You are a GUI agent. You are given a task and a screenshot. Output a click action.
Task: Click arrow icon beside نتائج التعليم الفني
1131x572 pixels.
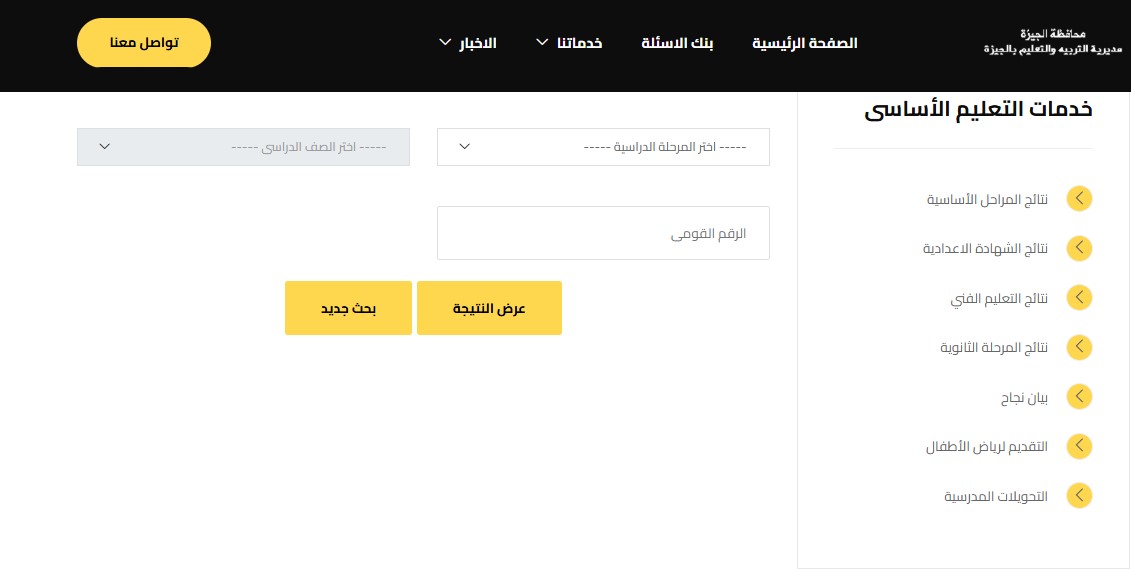coord(1079,297)
